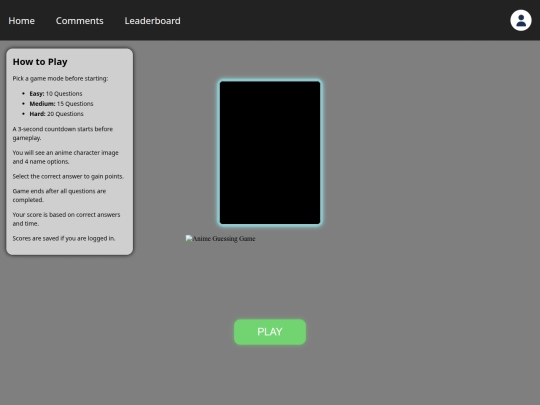Click 'Game ends after all questions' text
Viewport: 540px width, 405px height.
click(59, 195)
